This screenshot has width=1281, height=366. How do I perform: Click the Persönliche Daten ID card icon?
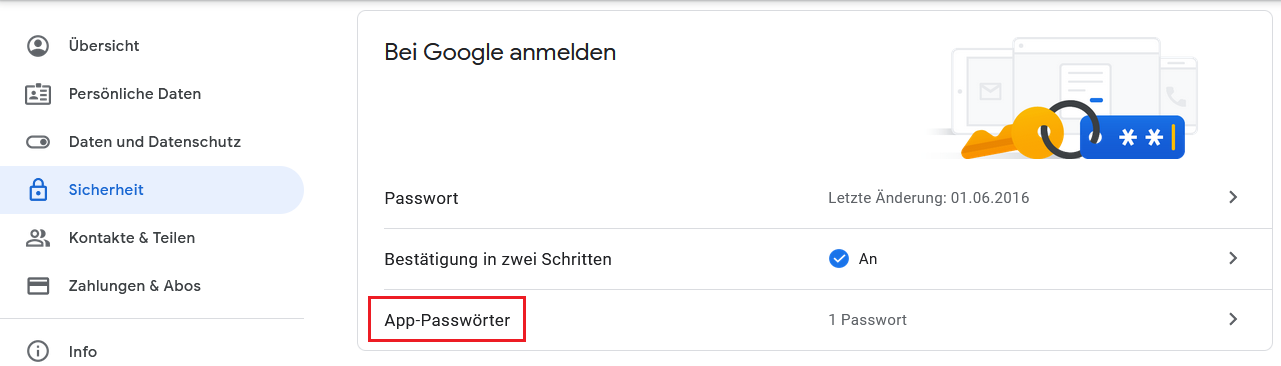point(38,94)
